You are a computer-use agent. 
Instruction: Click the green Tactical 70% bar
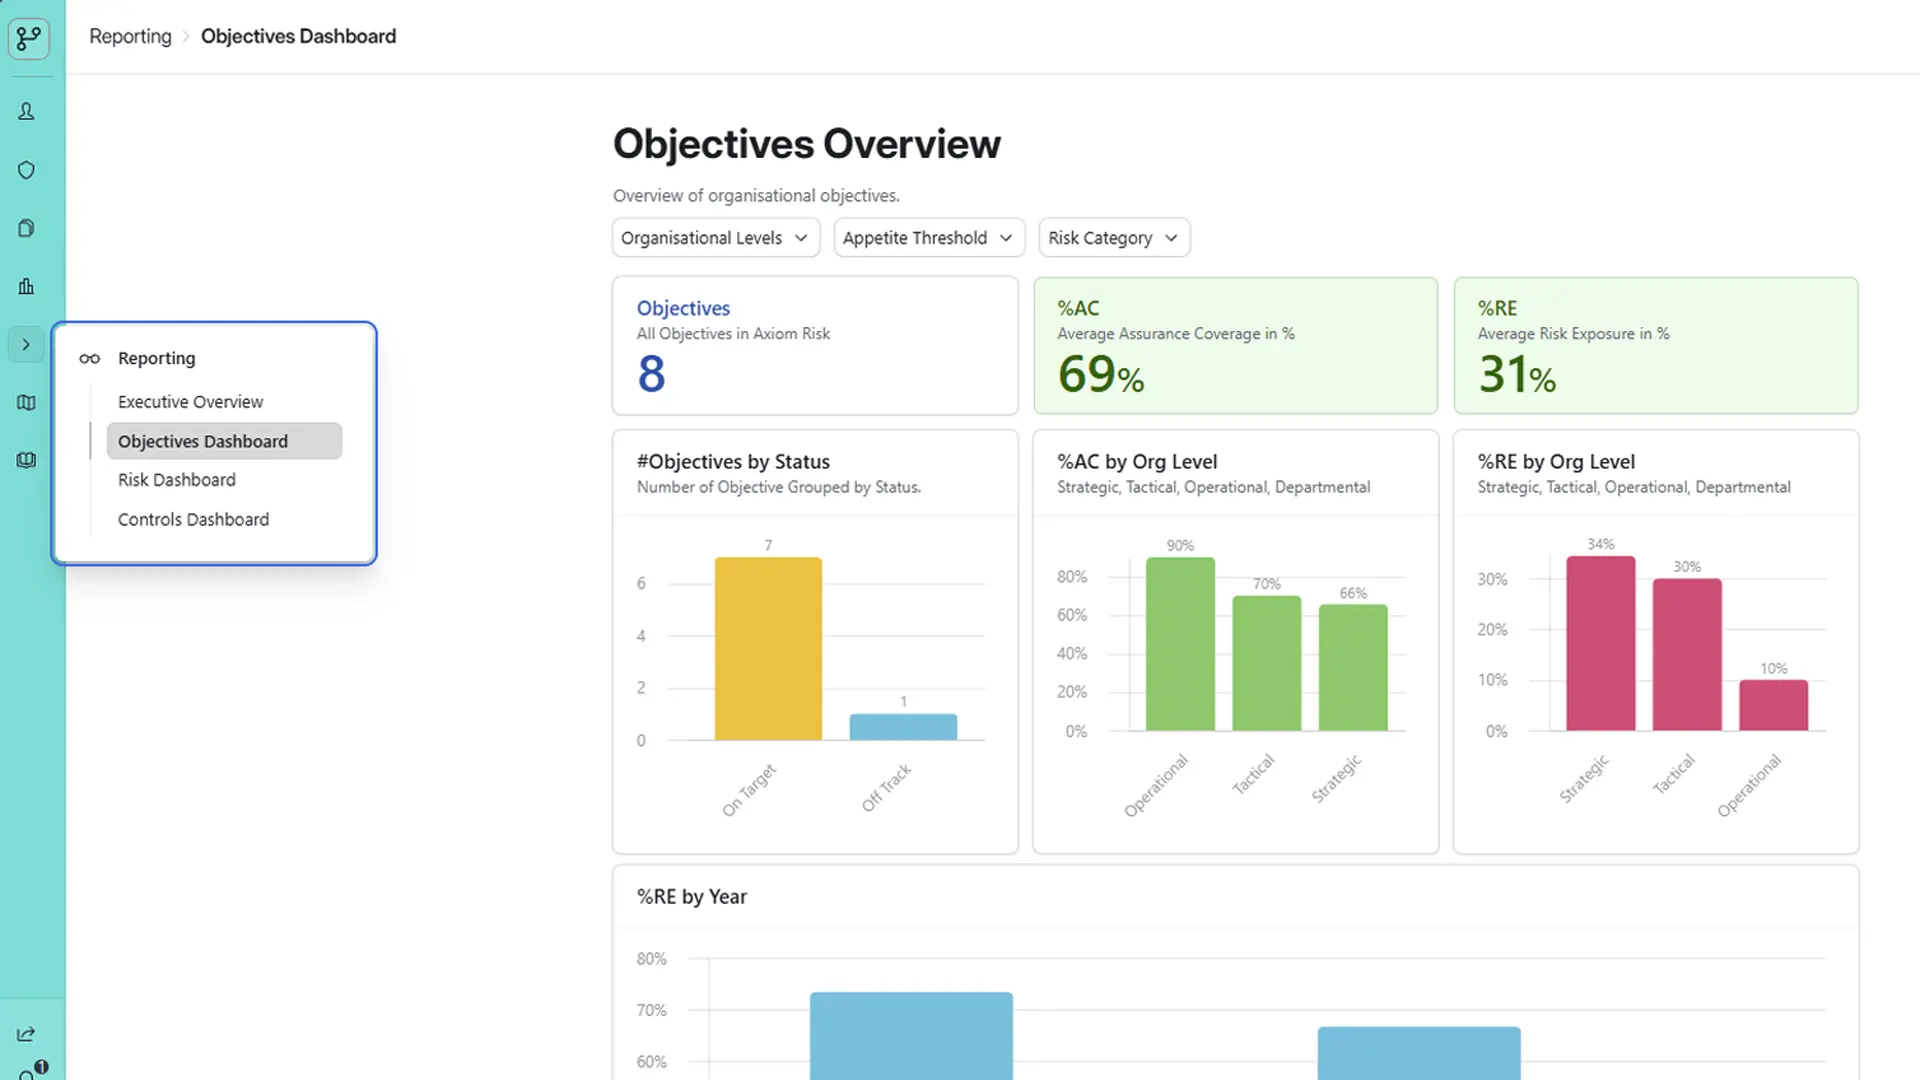(x=1266, y=664)
